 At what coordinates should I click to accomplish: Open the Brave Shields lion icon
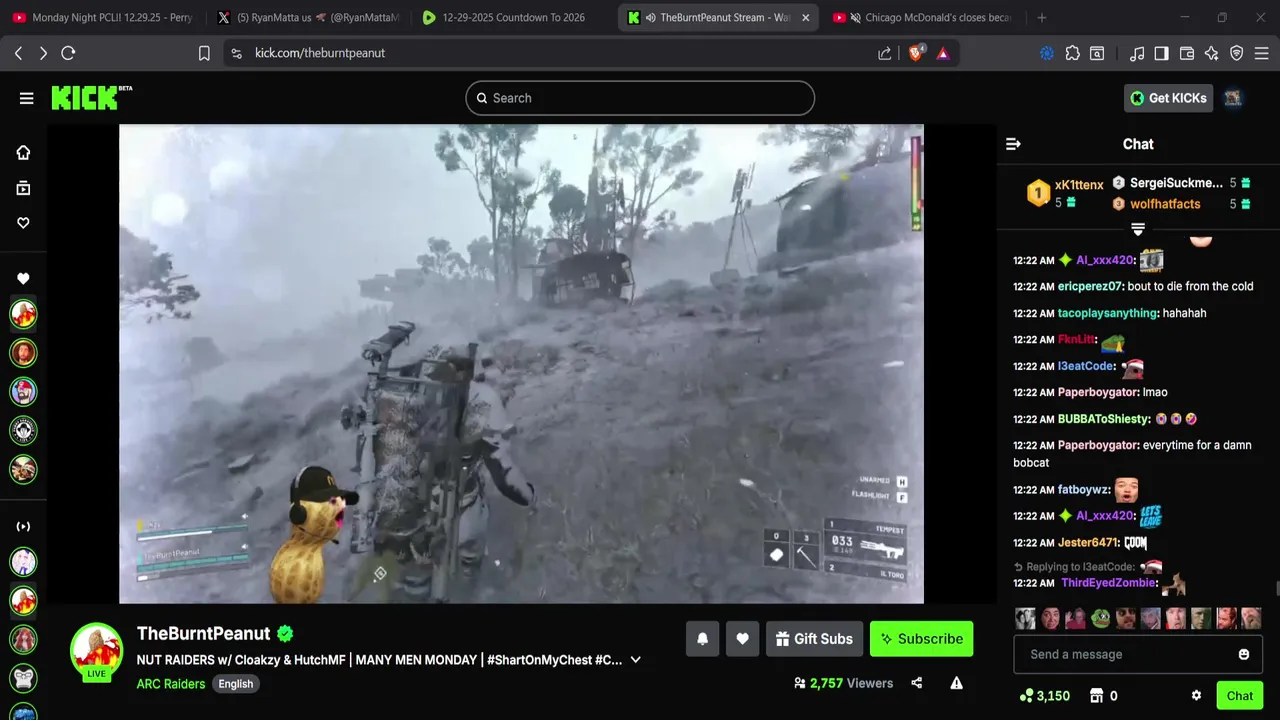click(916, 53)
